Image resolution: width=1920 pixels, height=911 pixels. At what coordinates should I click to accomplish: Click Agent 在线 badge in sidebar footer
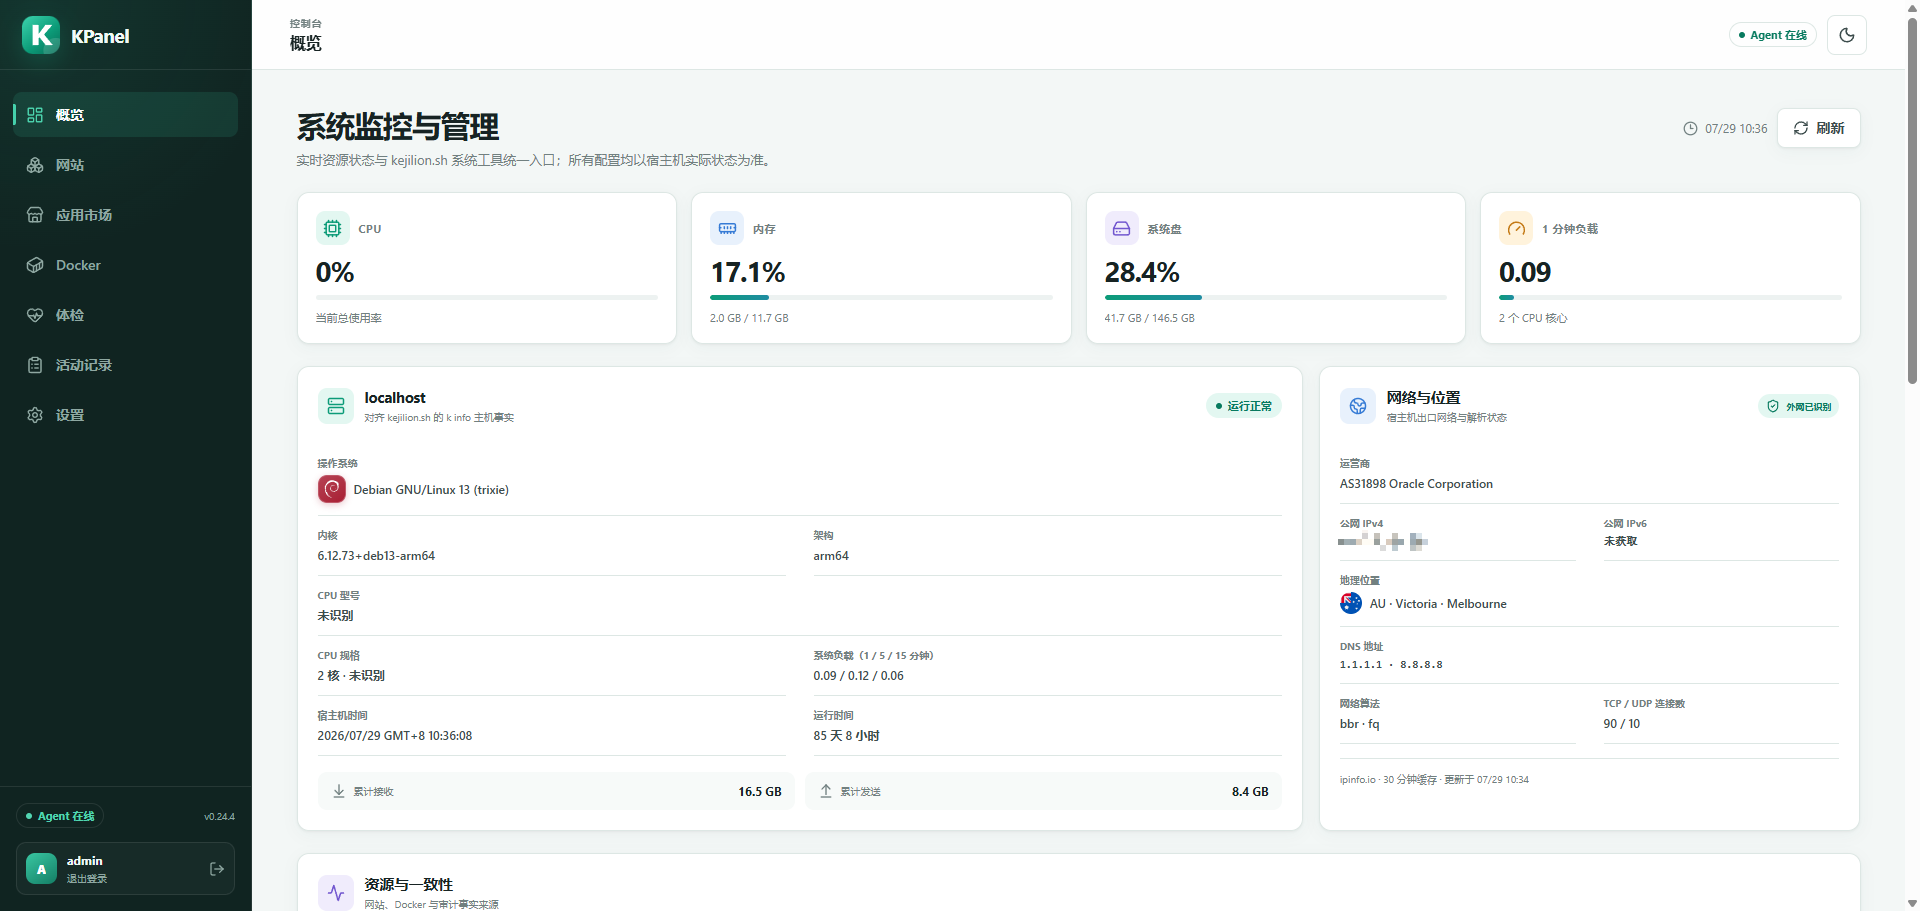[60, 816]
